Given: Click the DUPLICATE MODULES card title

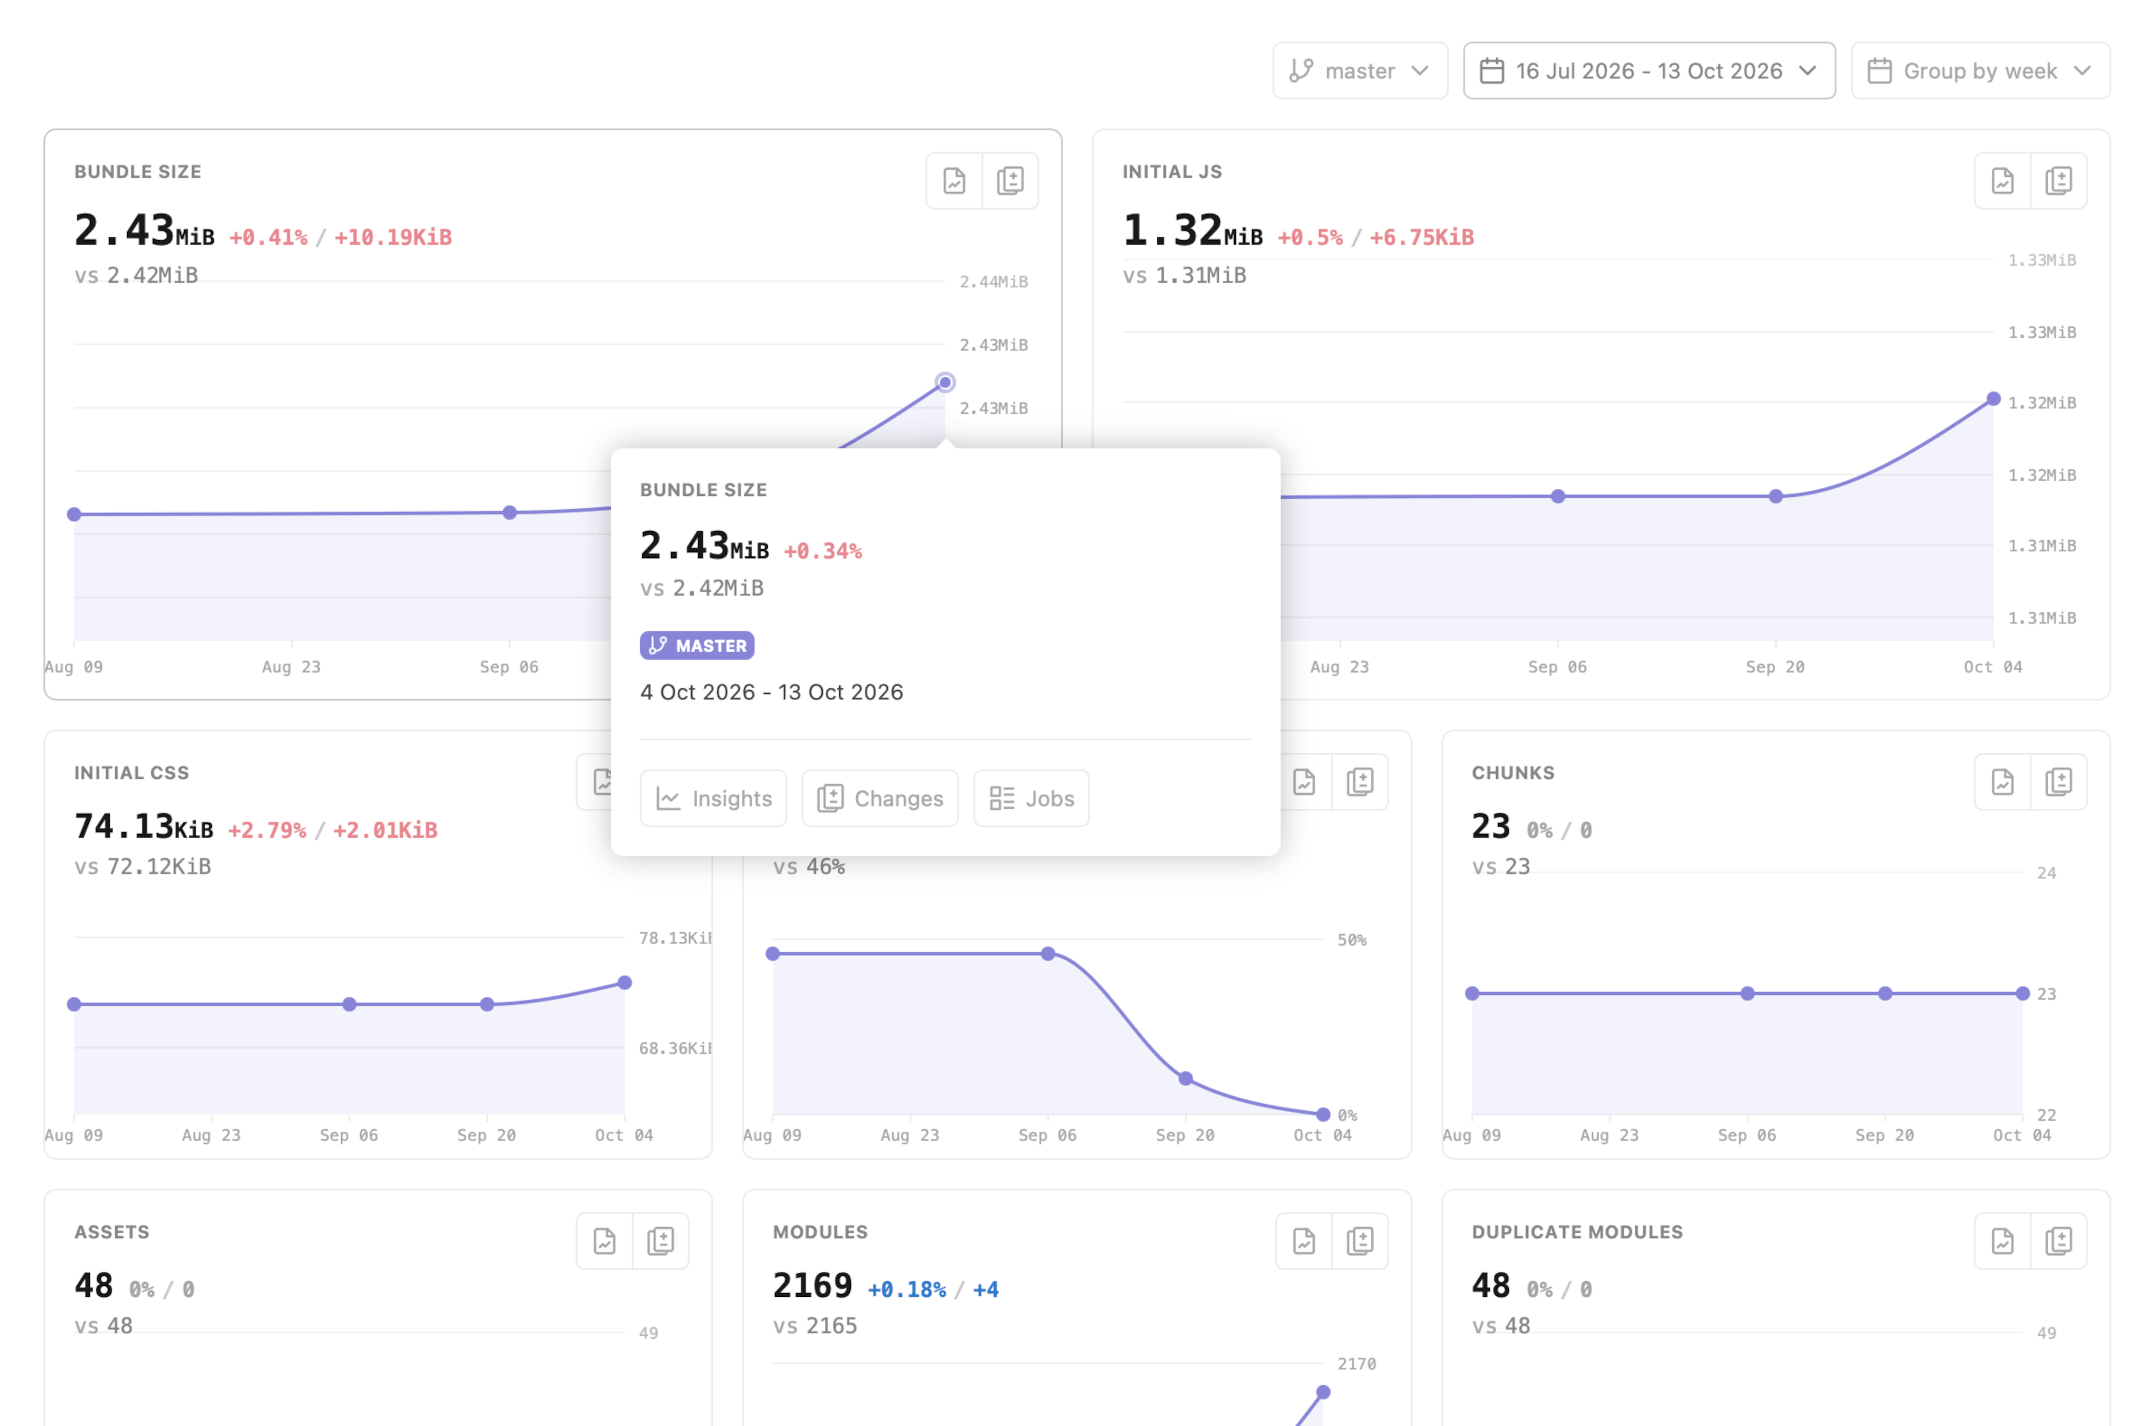Looking at the screenshot, I should [x=1577, y=1231].
